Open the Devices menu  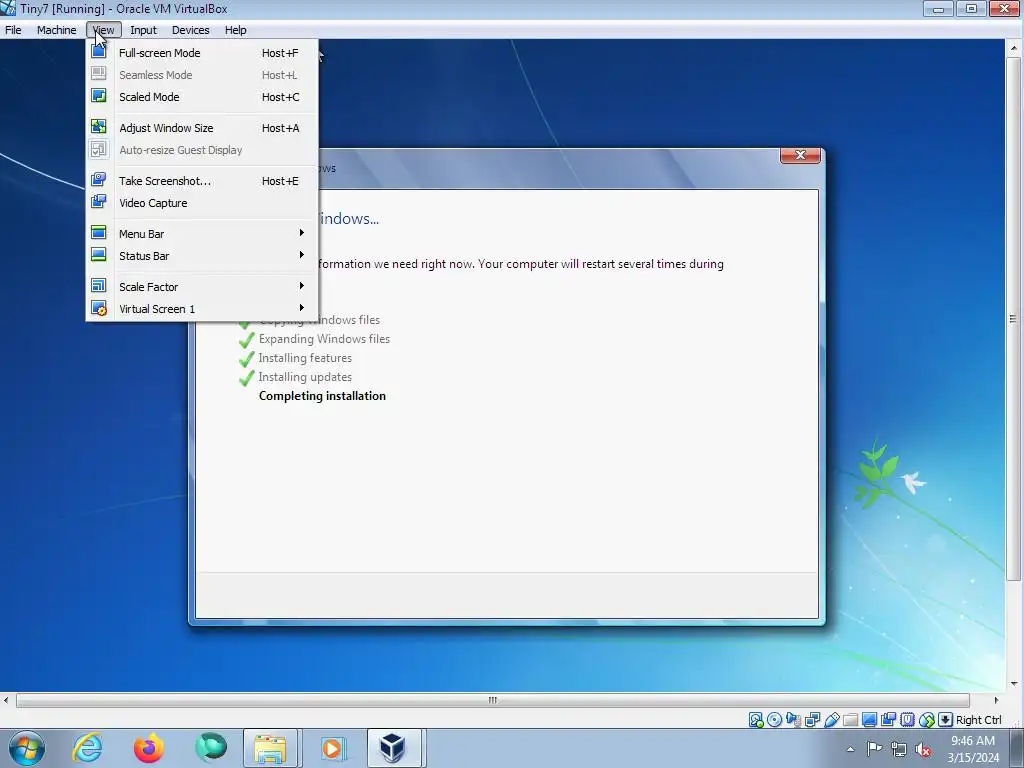pyautogui.click(x=191, y=30)
